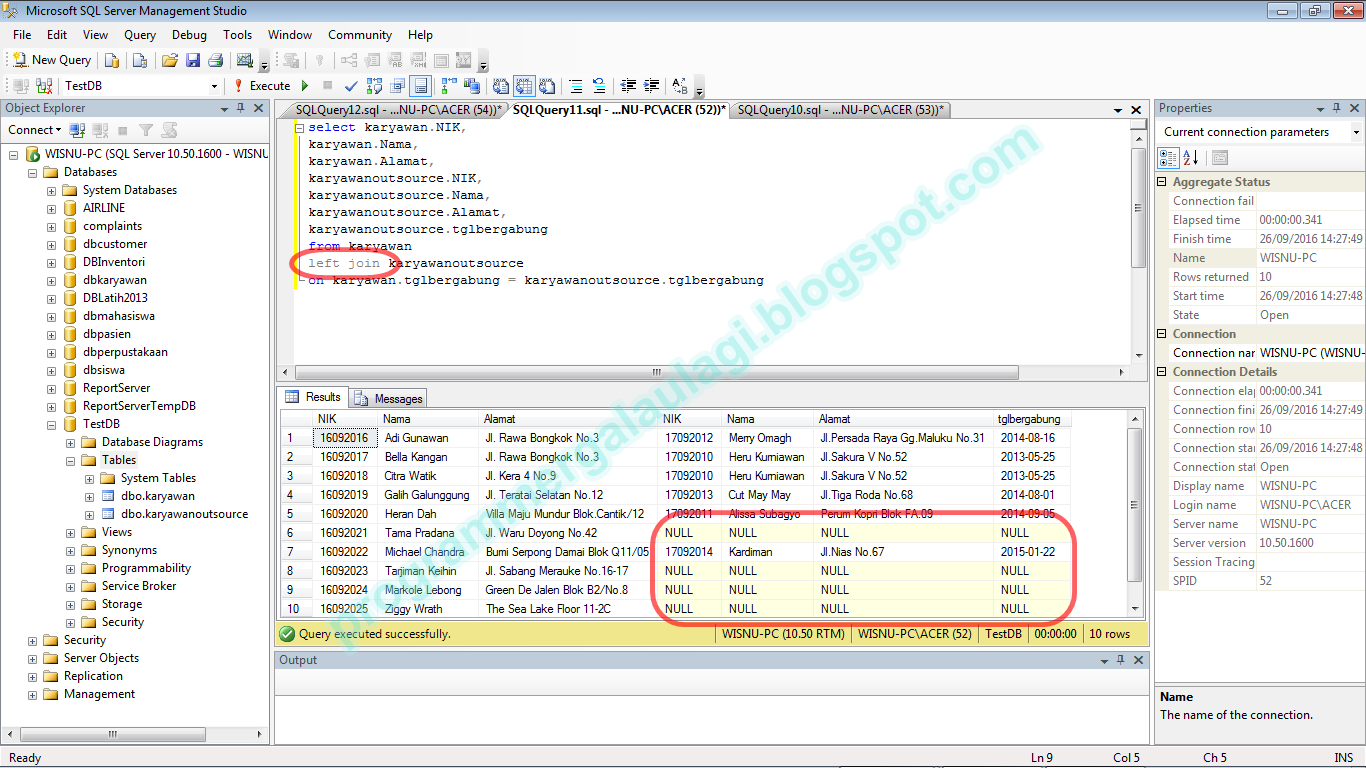The height and width of the screenshot is (768, 1366).
Task: Increase indent of query text via toolbar icon
Action: tap(651, 86)
